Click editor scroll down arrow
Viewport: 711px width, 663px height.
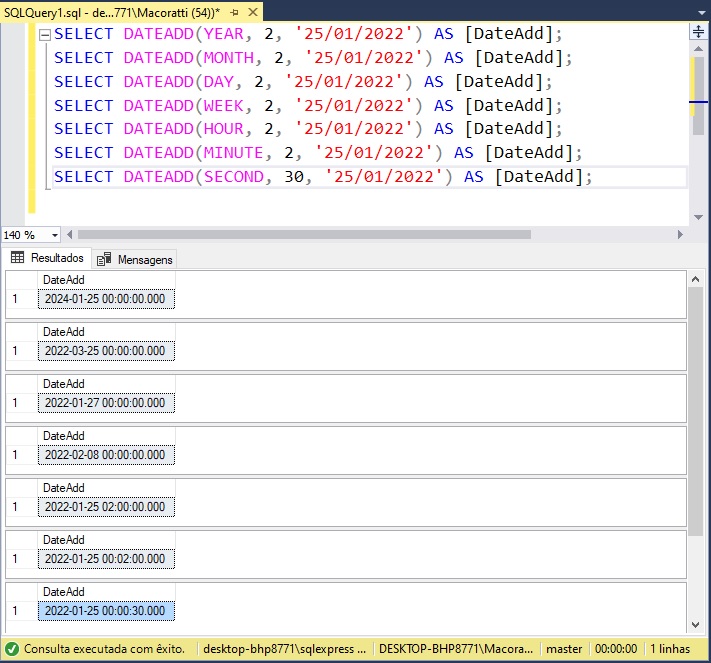(698, 217)
